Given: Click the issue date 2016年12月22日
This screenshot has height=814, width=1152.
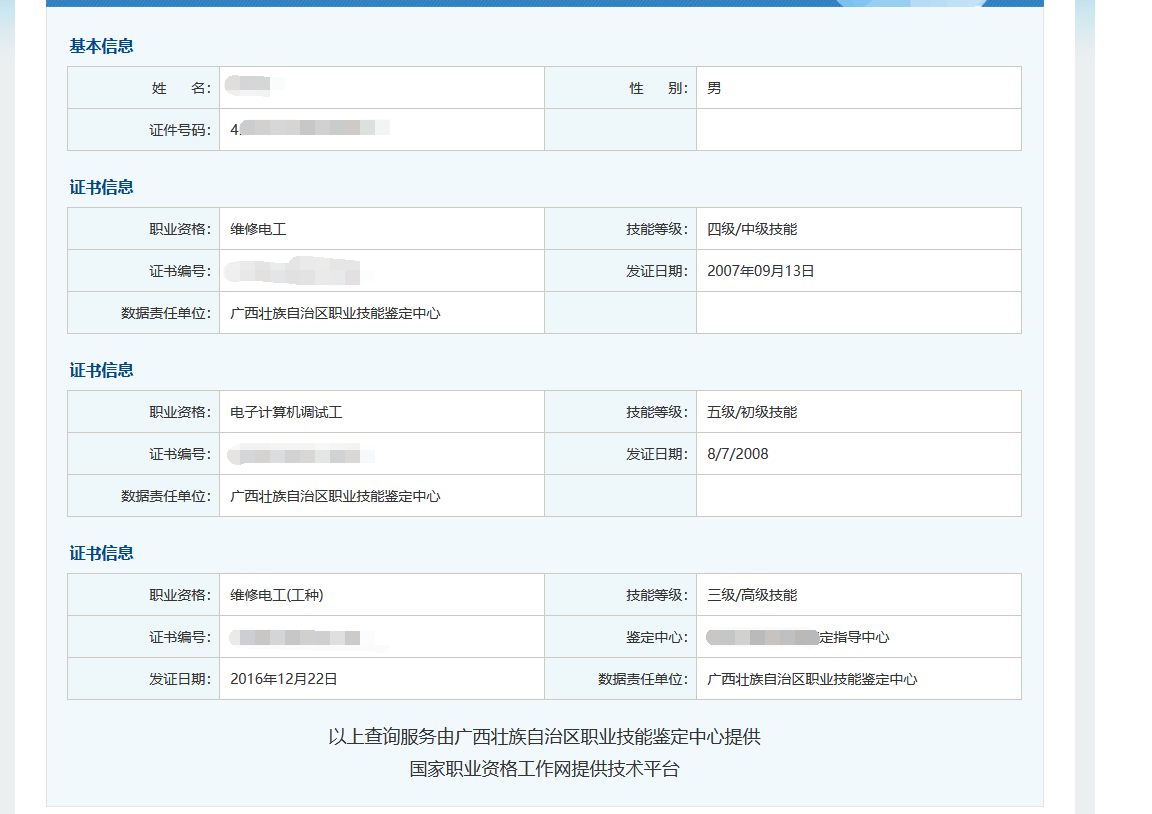Looking at the screenshot, I should 283,679.
